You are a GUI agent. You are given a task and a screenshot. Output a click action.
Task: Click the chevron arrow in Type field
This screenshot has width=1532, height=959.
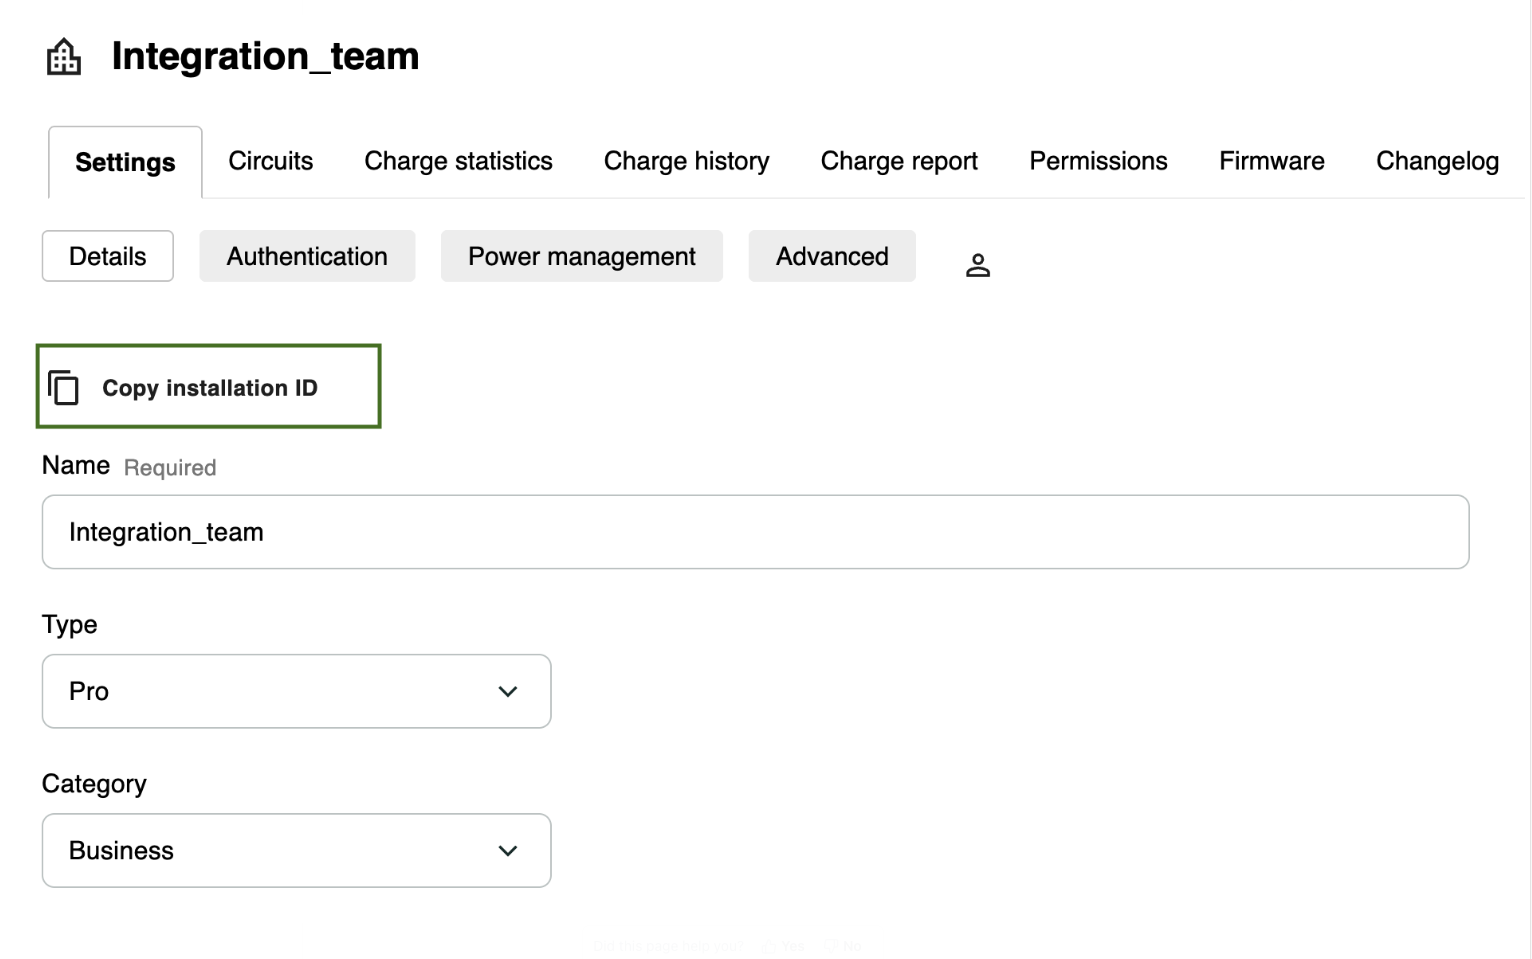tap(507, 692)
